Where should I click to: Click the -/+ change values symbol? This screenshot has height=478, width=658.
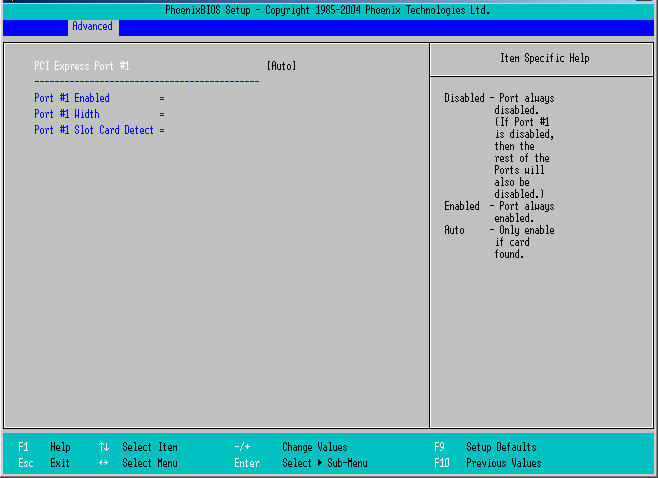[242, 447]
